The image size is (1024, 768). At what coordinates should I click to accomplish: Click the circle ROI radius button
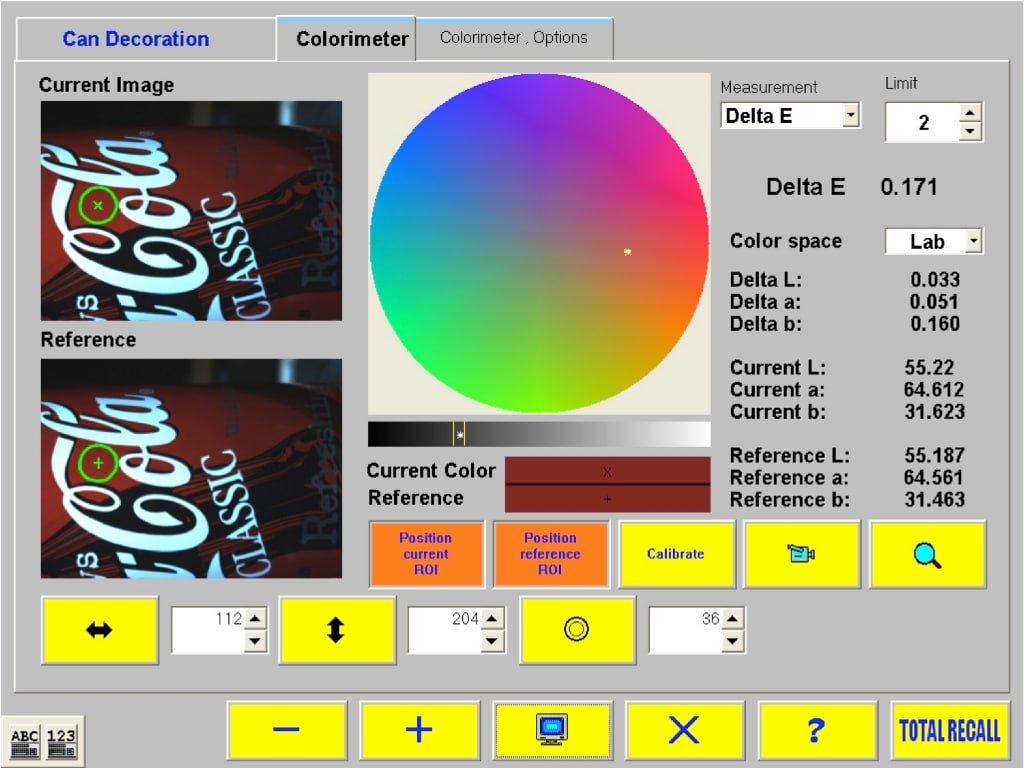[577, 630]
